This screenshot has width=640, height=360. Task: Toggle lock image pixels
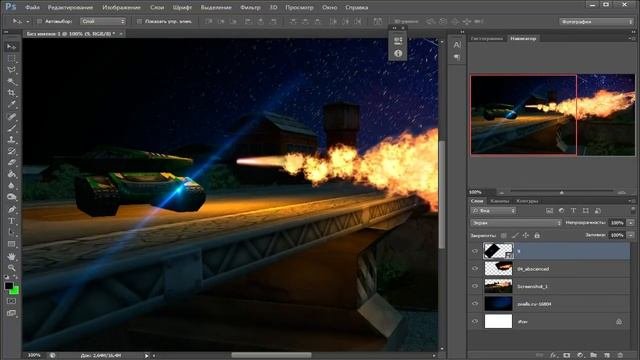point(515,236)
